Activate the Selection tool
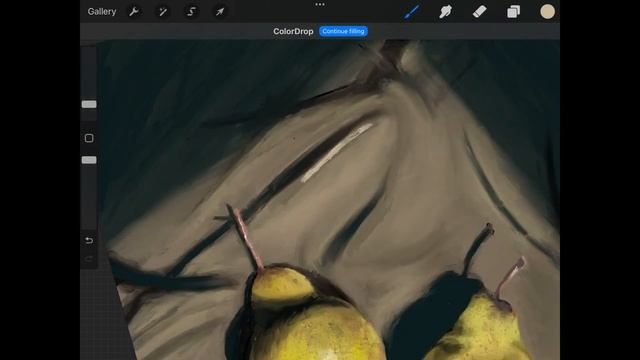Image resolution: width=640 pixels, height=360 pixels. [x=191, y=12]
